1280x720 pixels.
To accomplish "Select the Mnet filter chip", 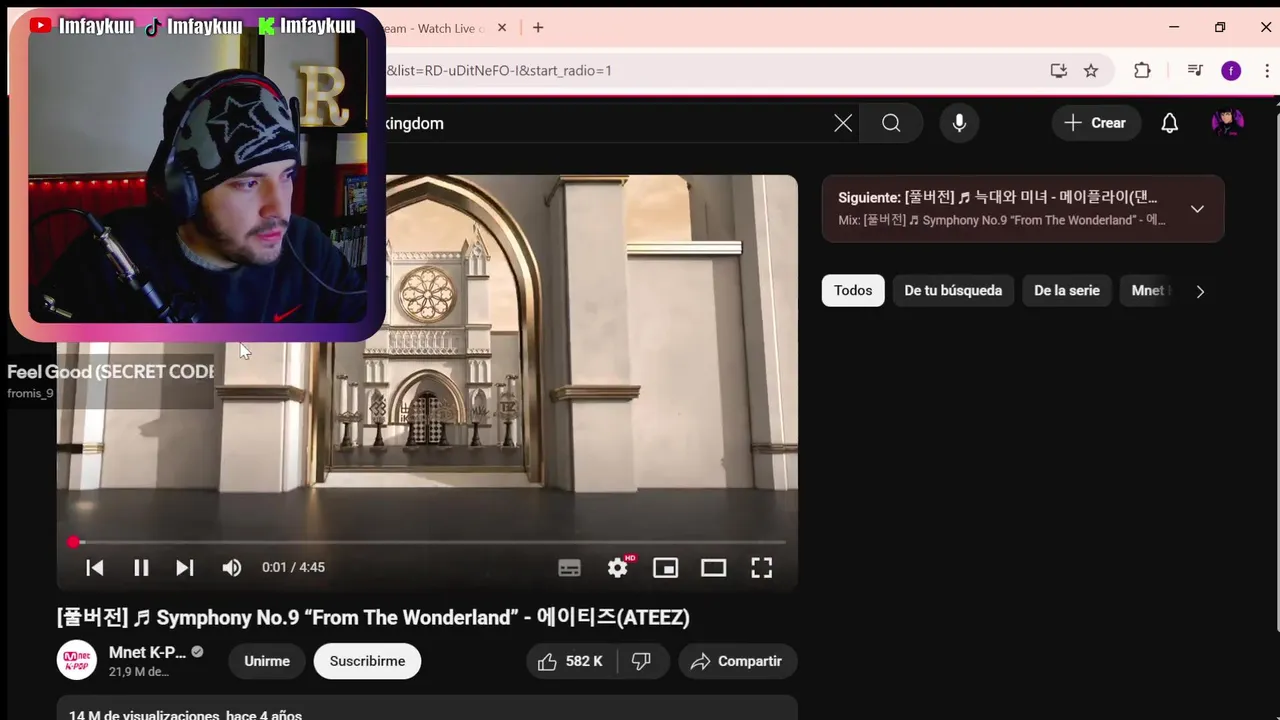I will 1148,291.
